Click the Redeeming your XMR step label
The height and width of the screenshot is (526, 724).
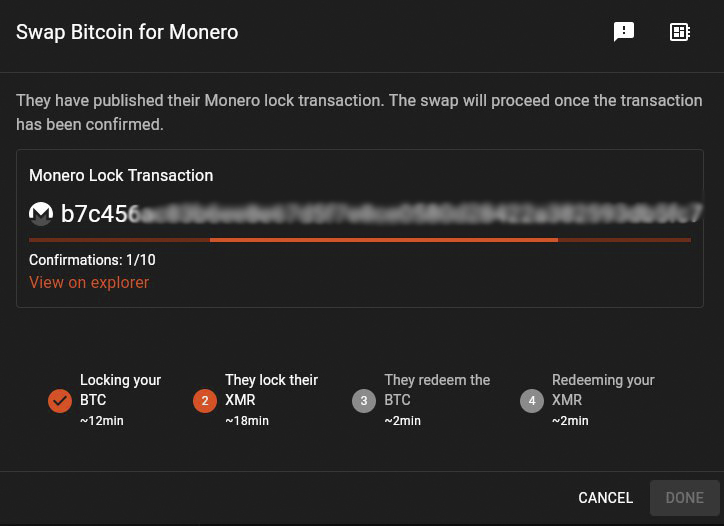click(603, 390)
